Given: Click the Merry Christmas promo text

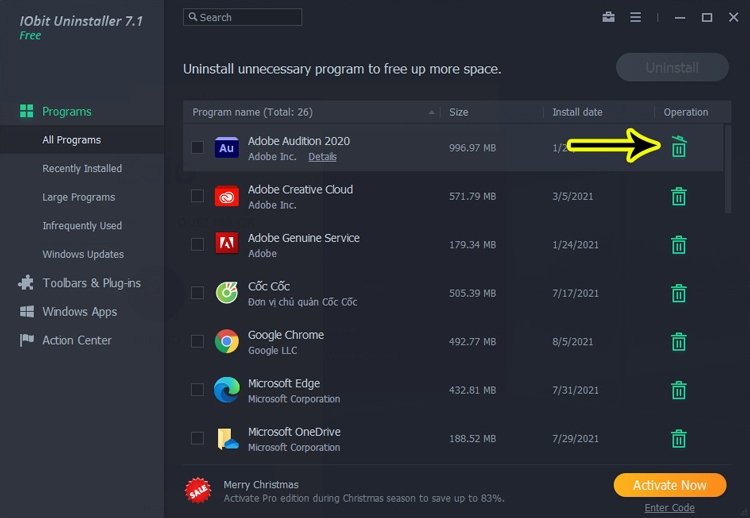Looking at the screenshot, I should (x=261, y=485).
